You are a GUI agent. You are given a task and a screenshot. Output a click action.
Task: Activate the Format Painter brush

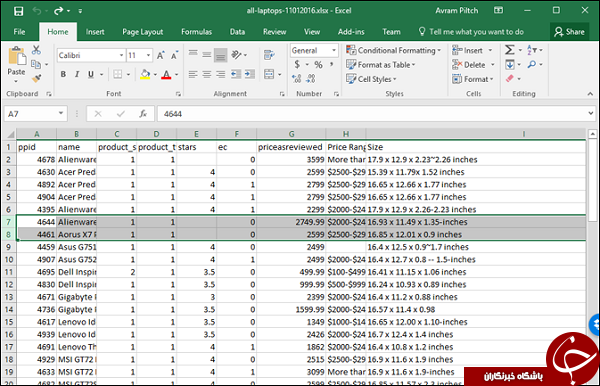click(x=36, y=78)
